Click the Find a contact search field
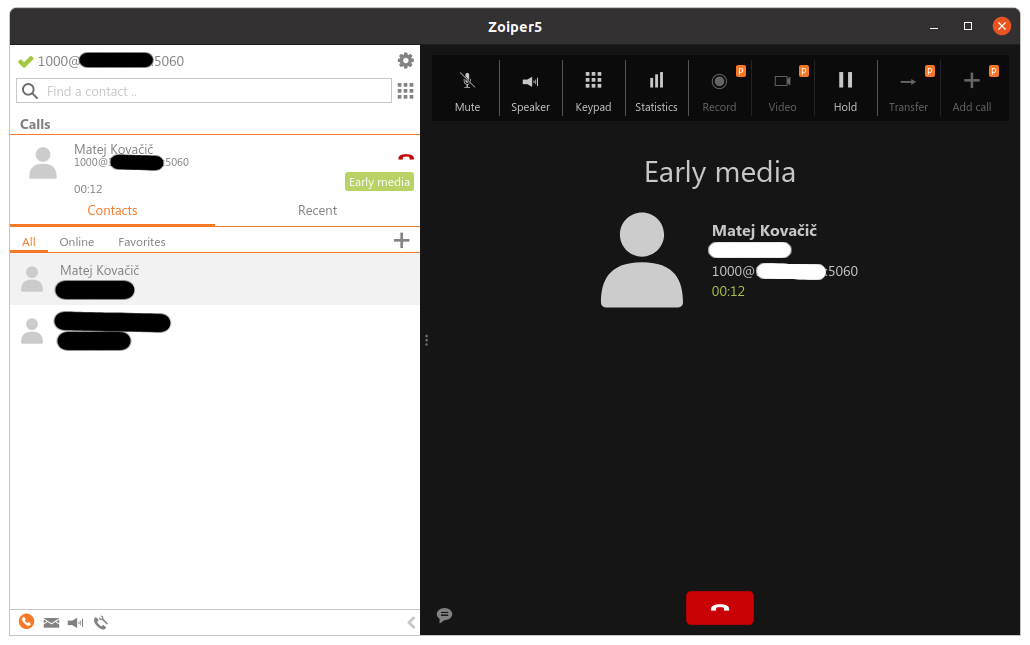Viewport: 1030px width, 645px height. click(203, 90)
